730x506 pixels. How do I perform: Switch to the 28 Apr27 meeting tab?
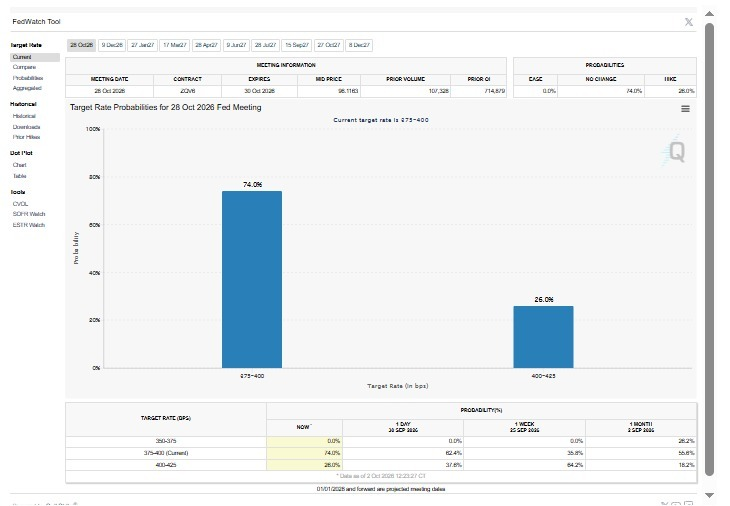(x=206, y=45)
